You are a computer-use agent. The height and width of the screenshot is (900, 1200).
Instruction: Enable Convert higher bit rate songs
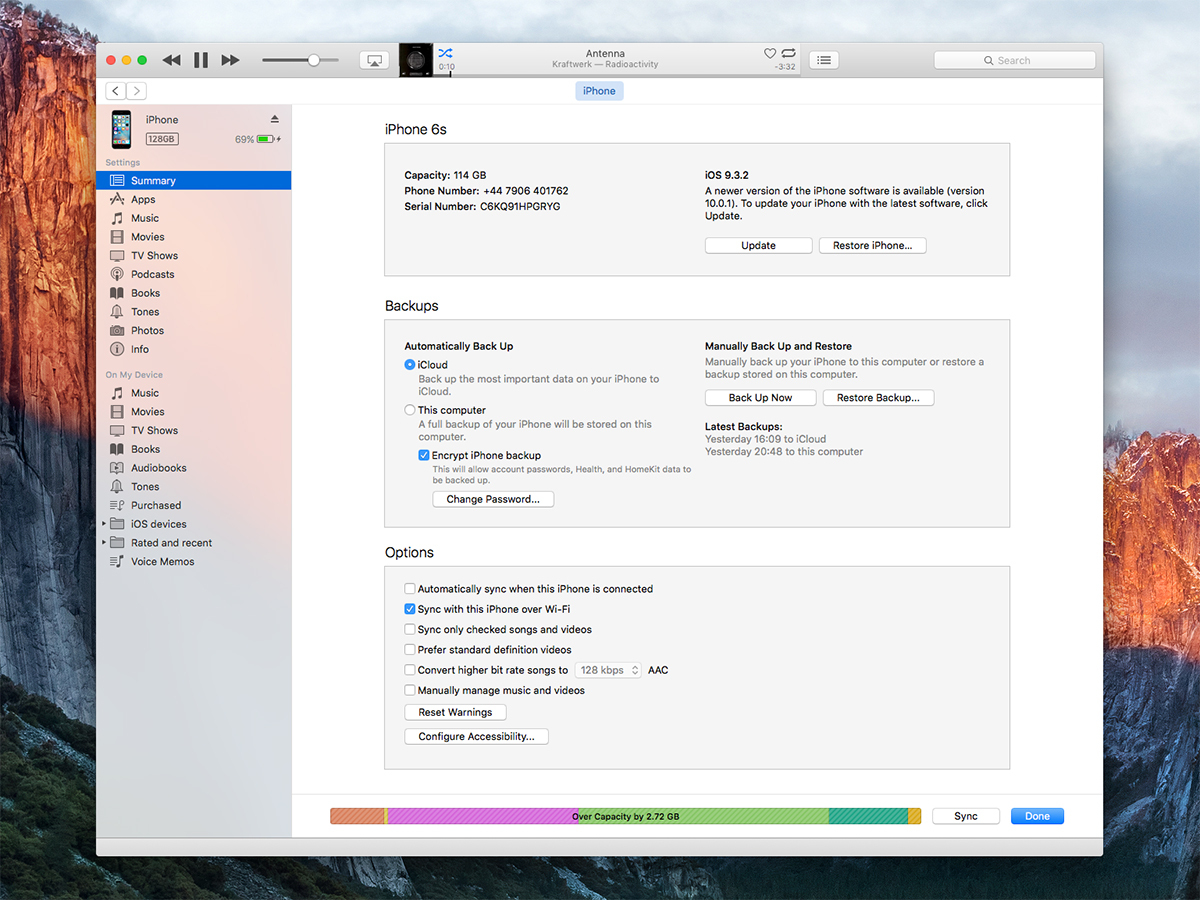(x=410, y=670)
